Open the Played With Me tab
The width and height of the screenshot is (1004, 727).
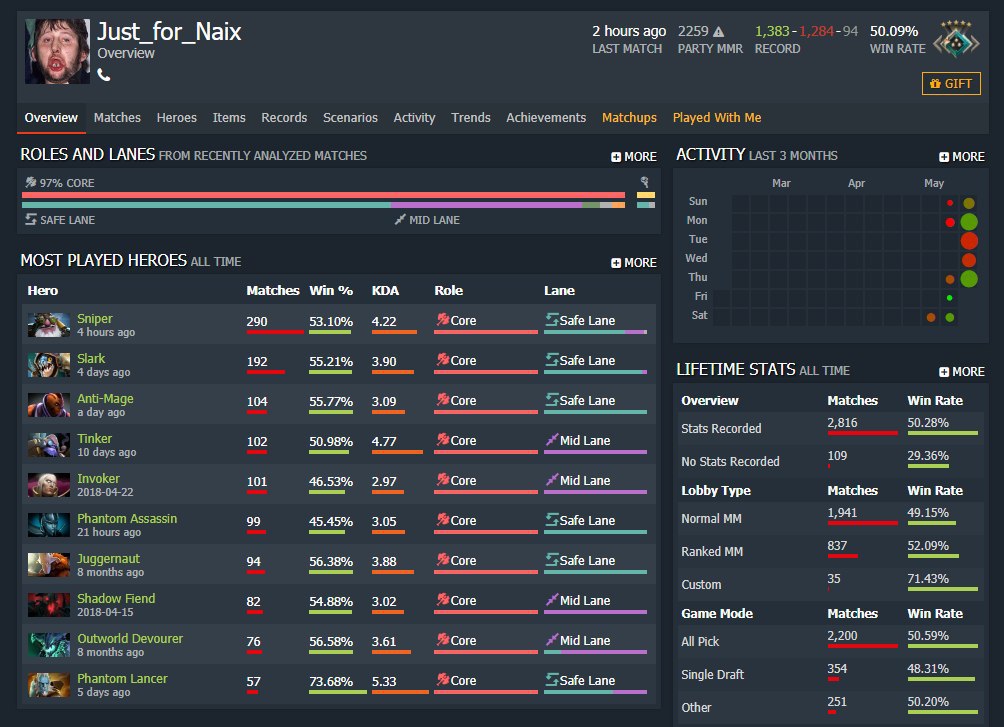pyautogui.click(x=717, y=118)
